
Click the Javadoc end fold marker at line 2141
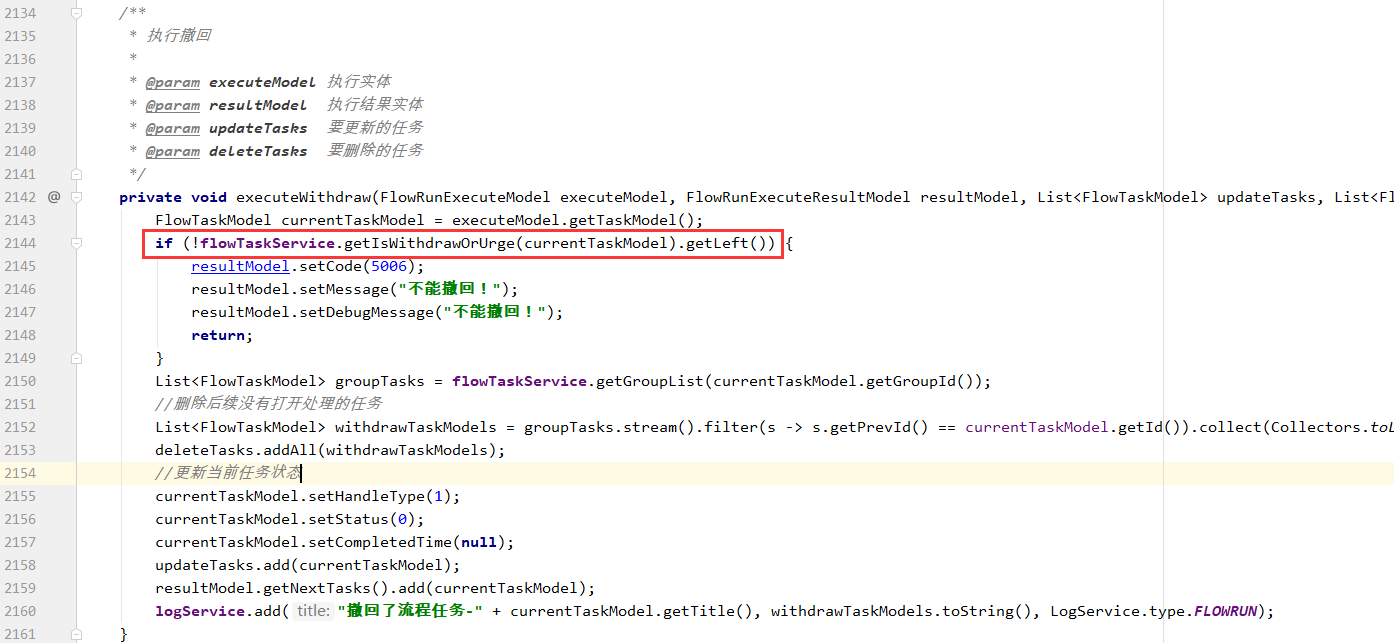(77, 174)
